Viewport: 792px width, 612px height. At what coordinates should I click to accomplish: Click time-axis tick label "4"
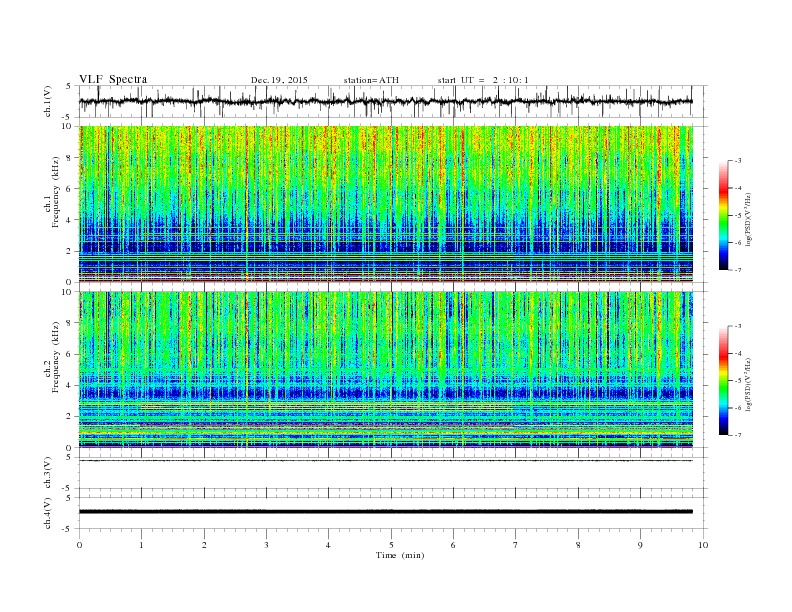coord(328,545)
